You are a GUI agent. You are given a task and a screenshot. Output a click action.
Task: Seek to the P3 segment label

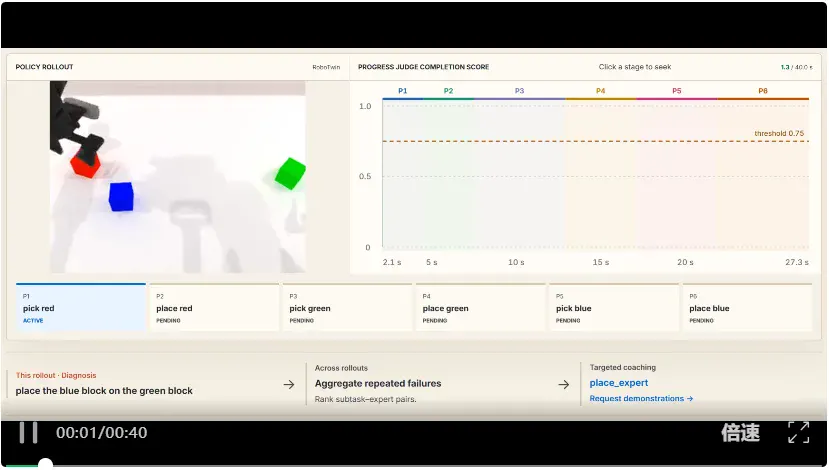pos(519,91)
